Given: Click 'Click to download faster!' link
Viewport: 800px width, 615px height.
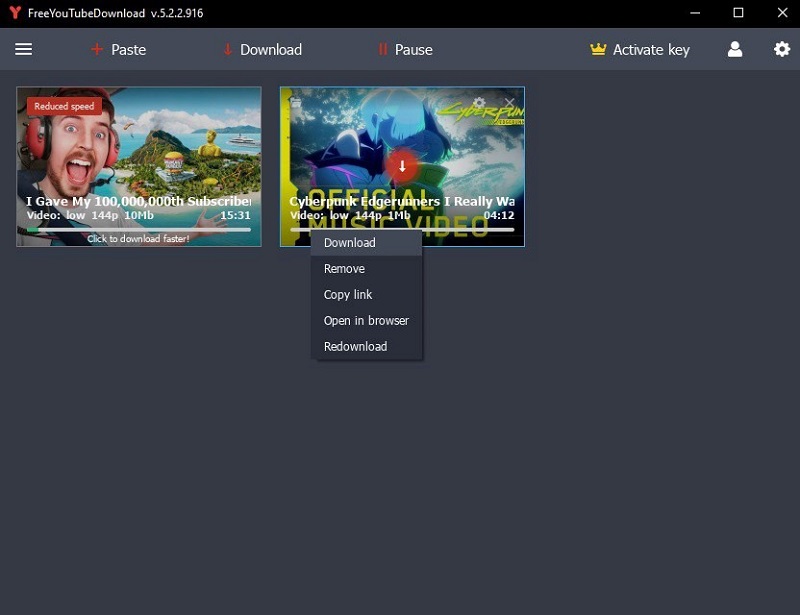Looking at the screenshot, I should tap(138, 239).
